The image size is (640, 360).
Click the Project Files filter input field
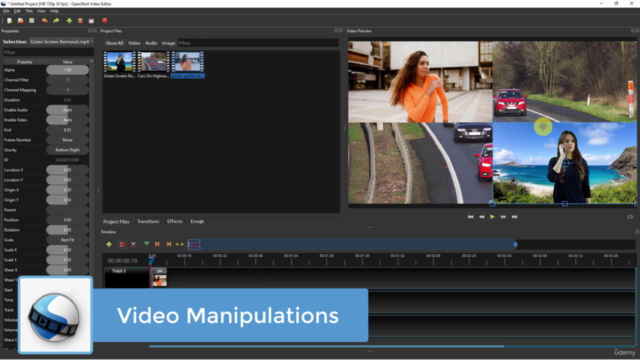[258, 43]
